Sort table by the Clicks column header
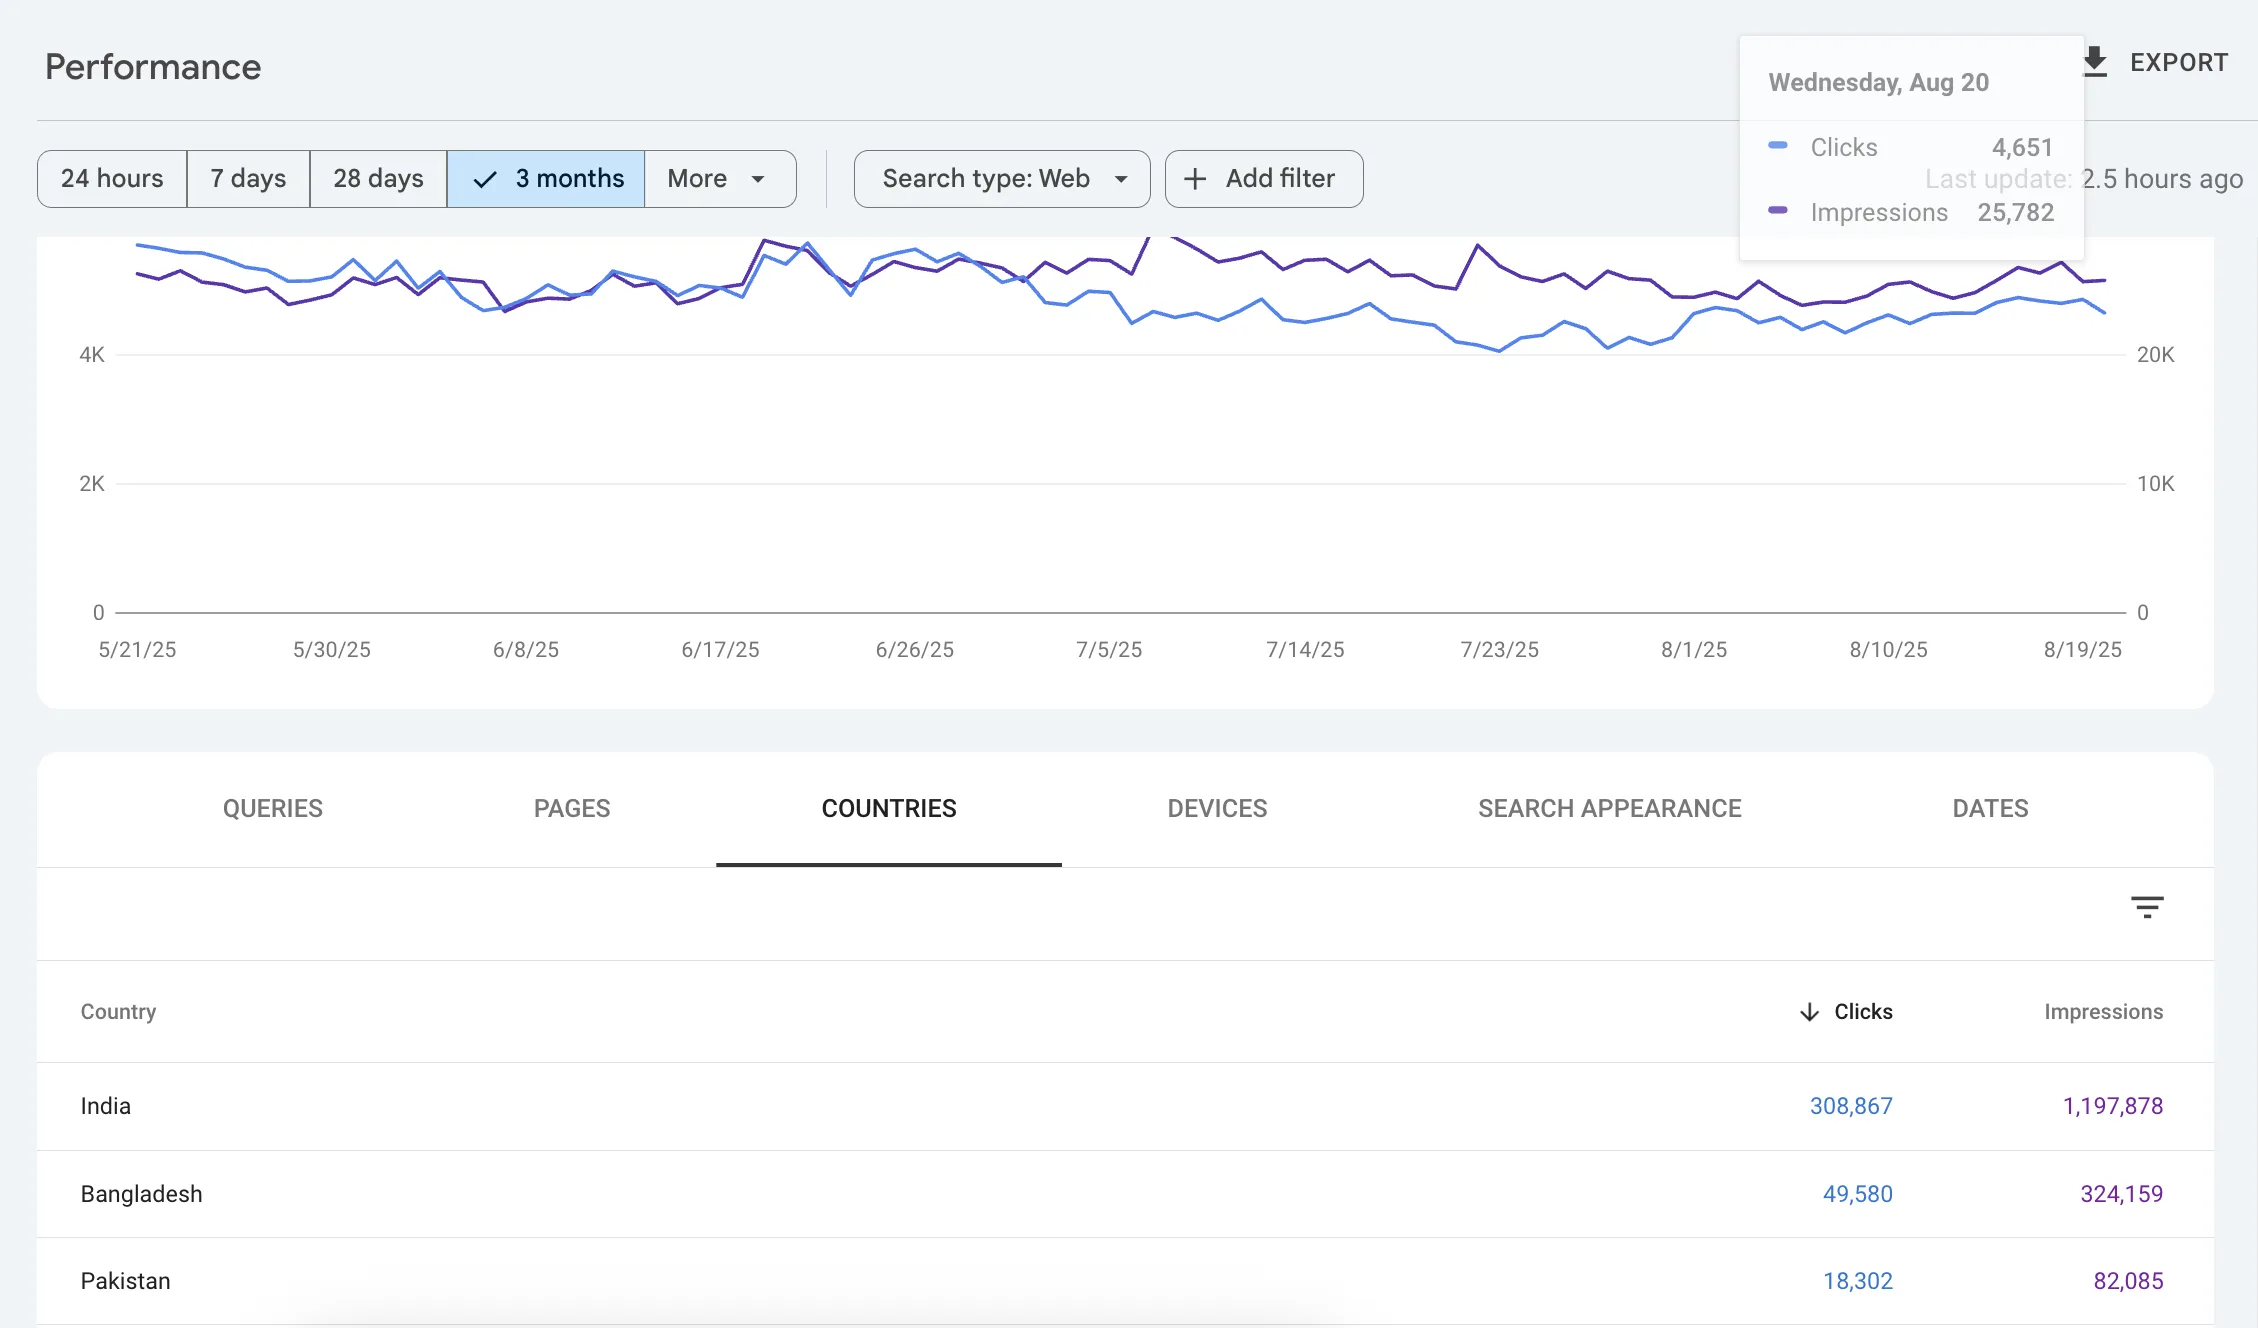The image size is (2258, 1328). [x=1863, y=1012]
